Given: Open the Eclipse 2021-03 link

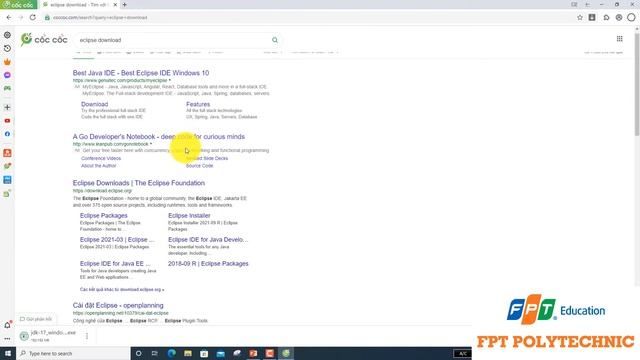Looking at the screenshot, I should pos(117,240).
